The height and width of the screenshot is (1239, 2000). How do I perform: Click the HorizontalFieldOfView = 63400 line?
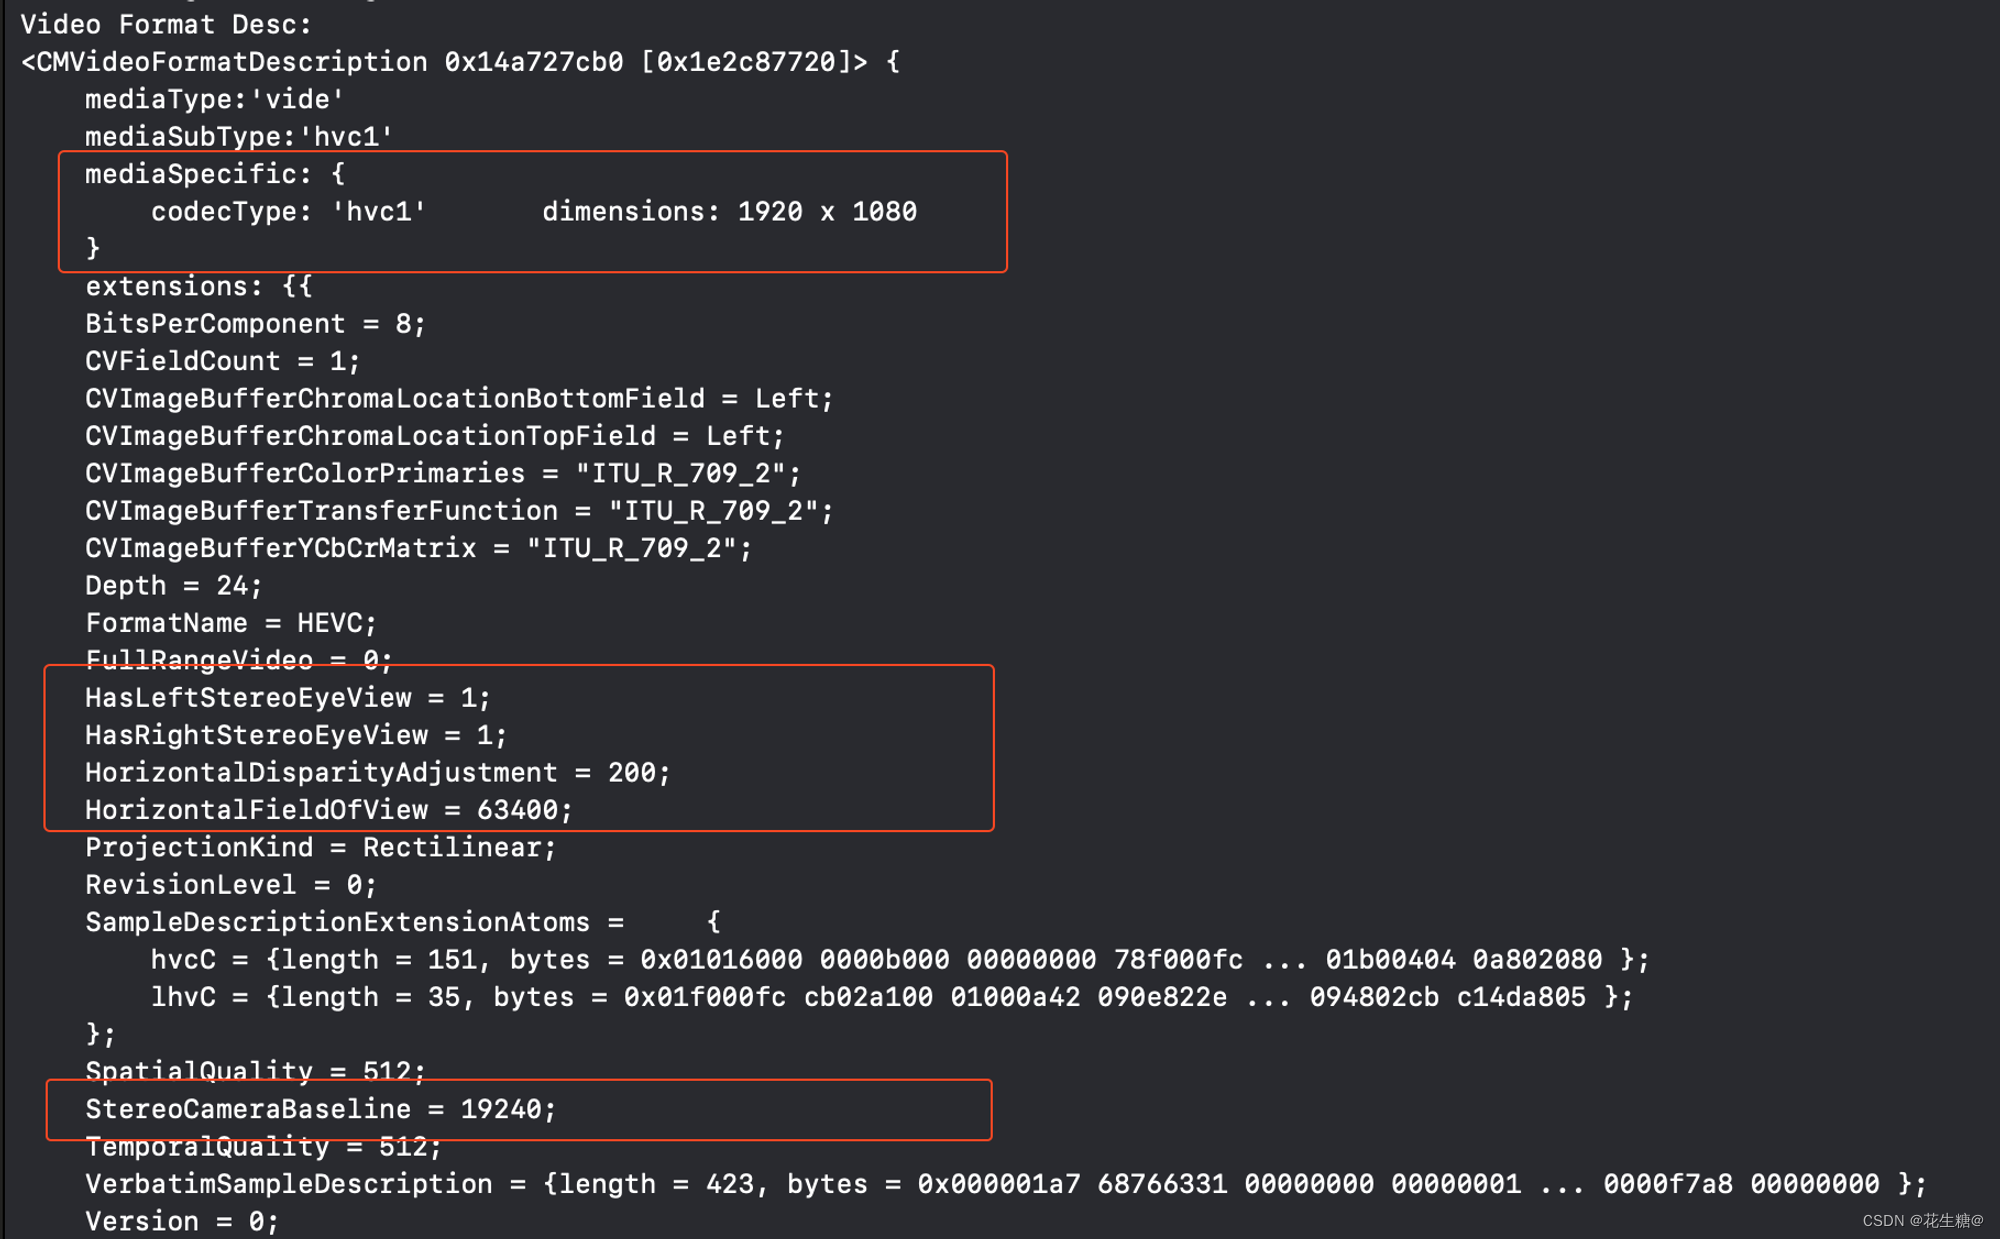[328, 810]
